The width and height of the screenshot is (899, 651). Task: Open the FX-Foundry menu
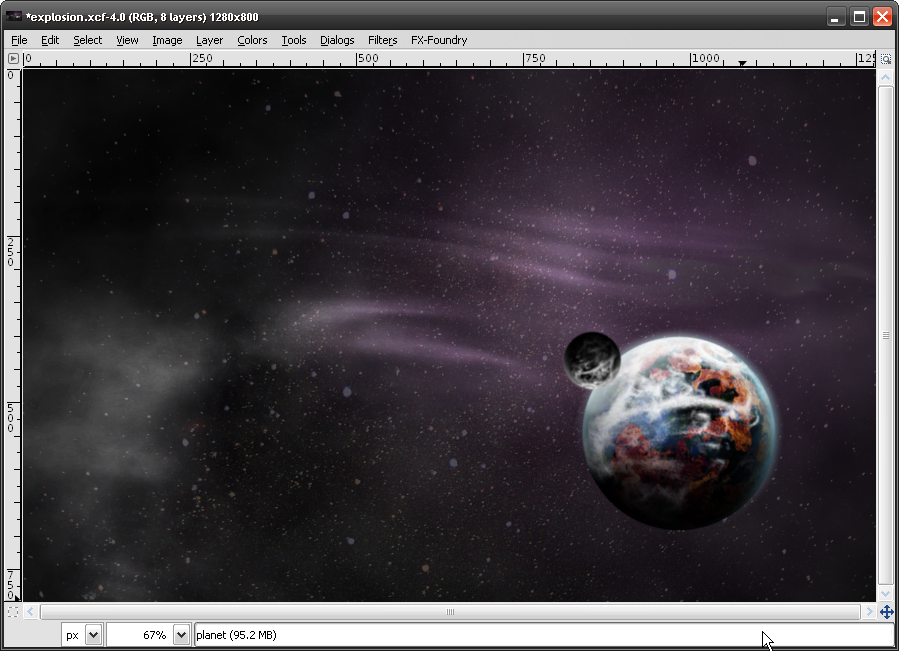439,40
